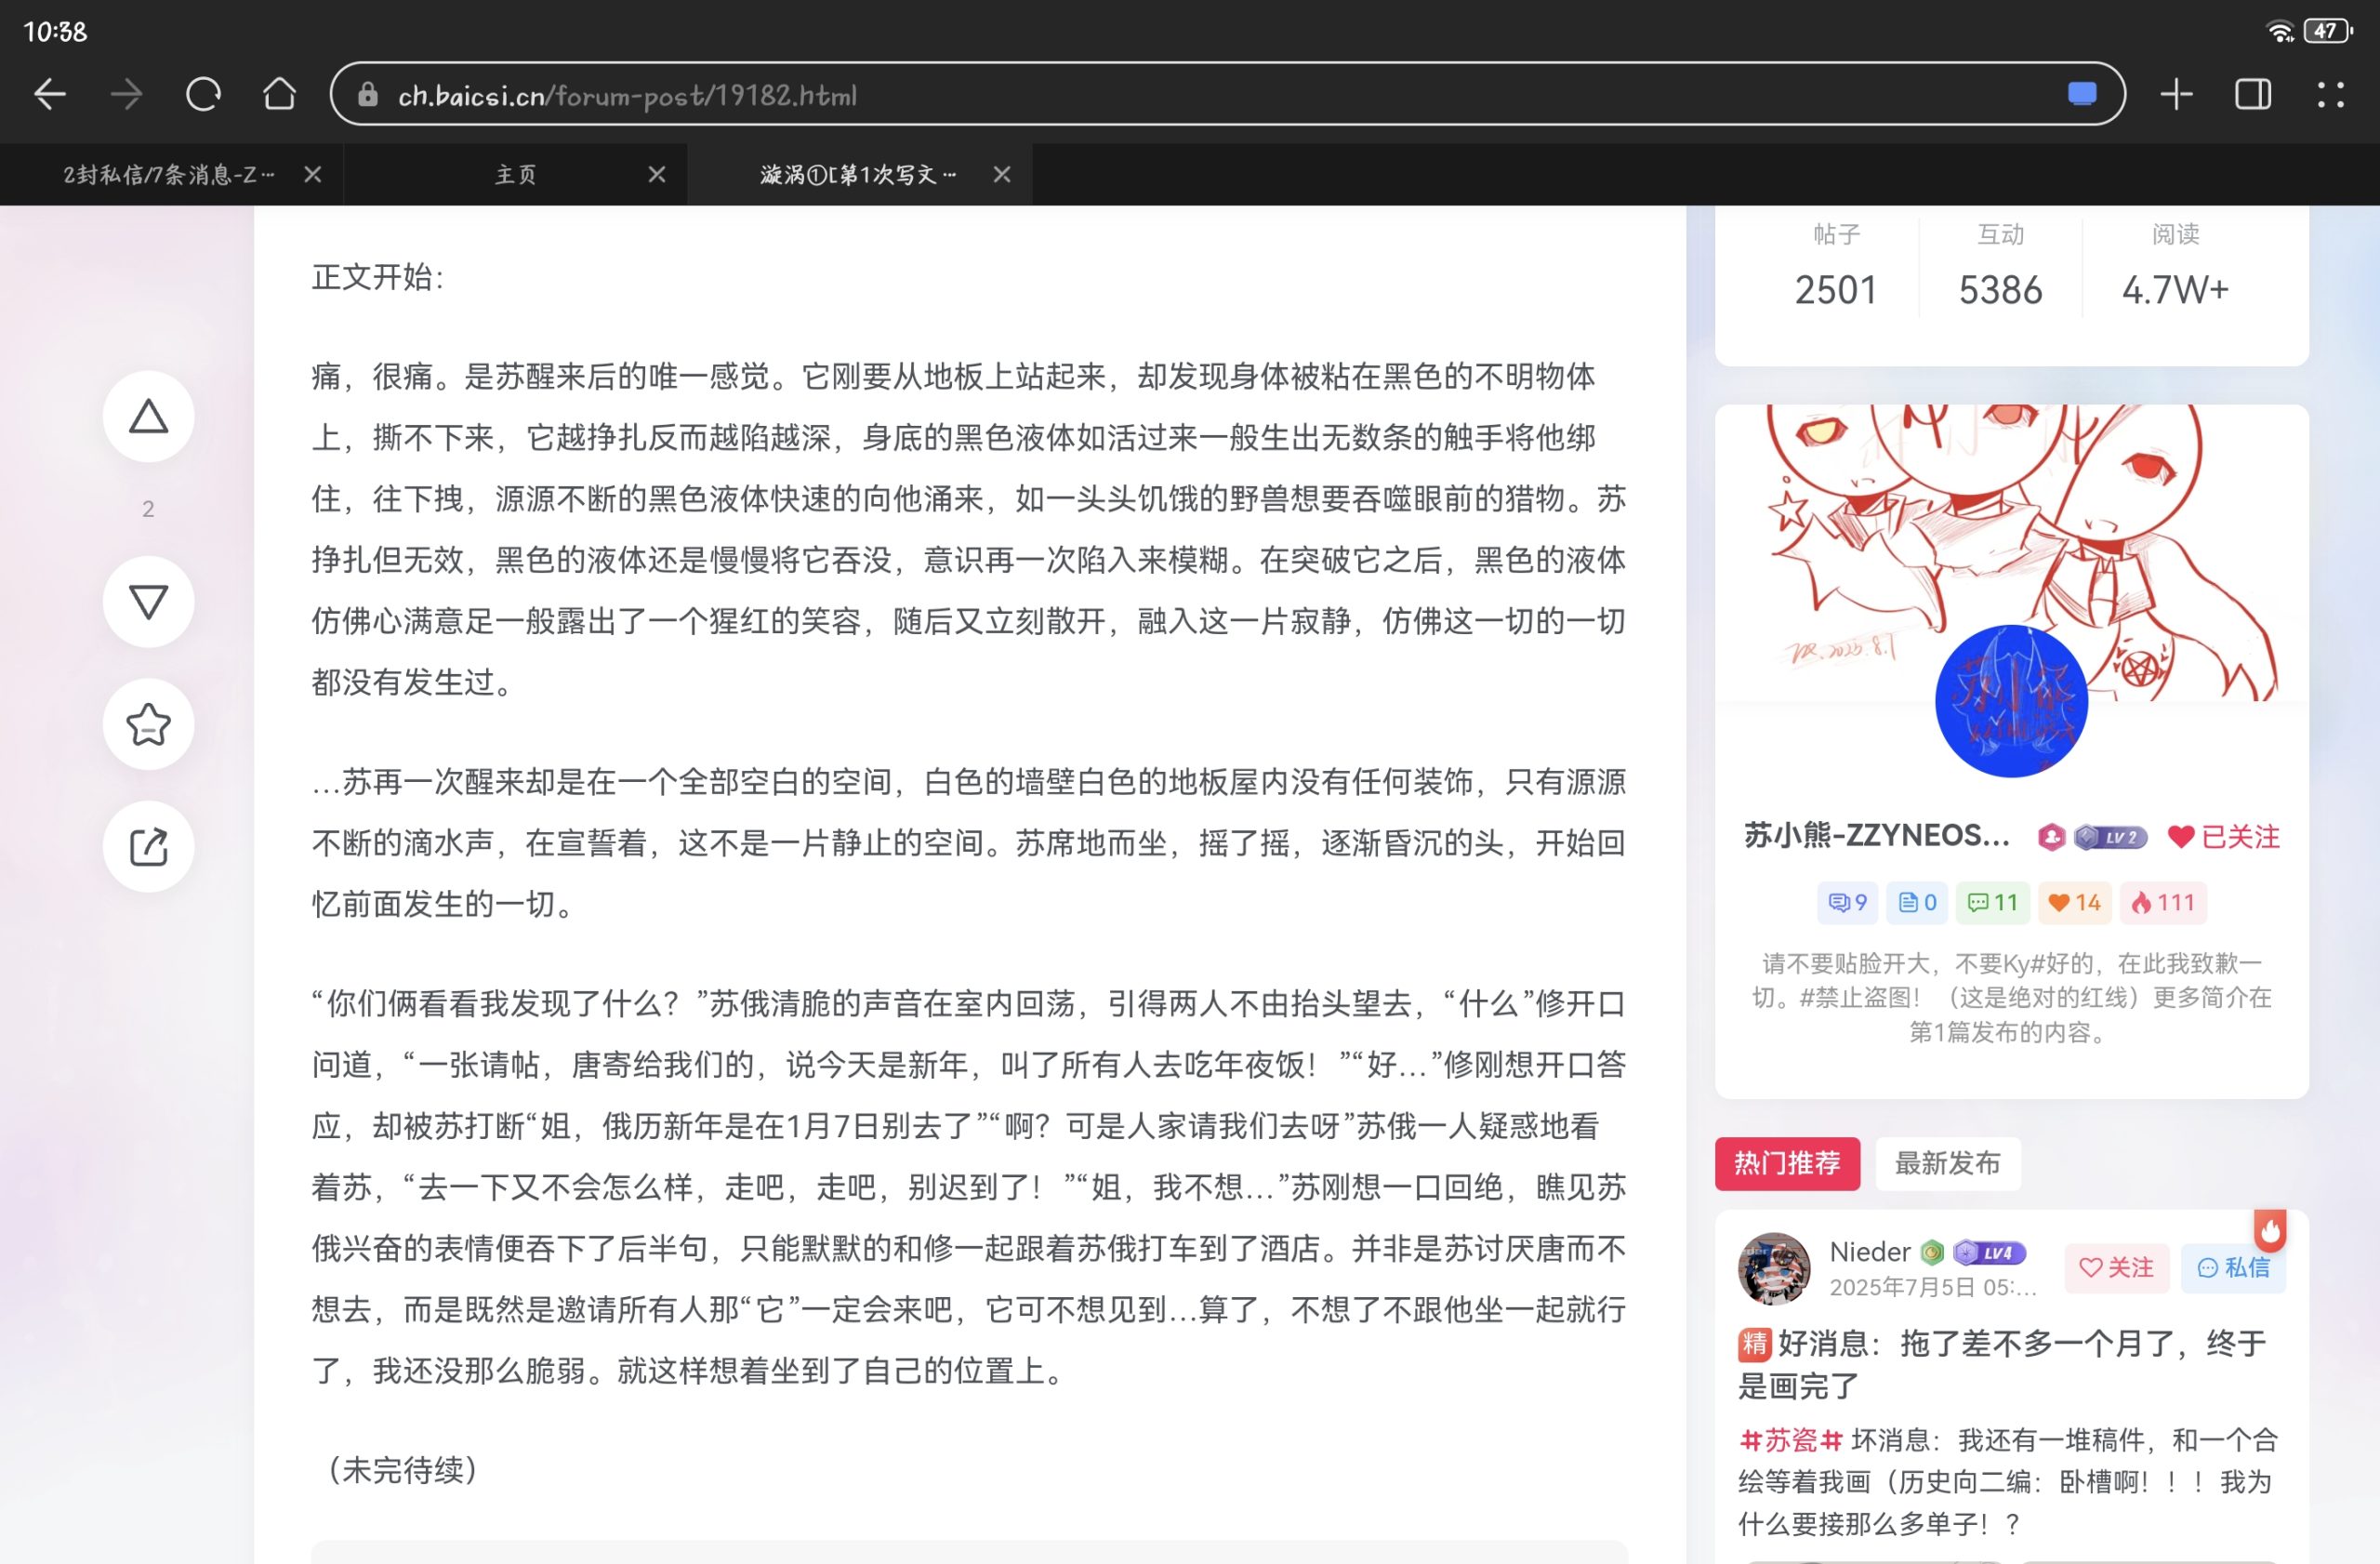Click Nieder's LV4 level badge
The height and width of the screenshot is (1564, 2380).
(1990, 1252)
